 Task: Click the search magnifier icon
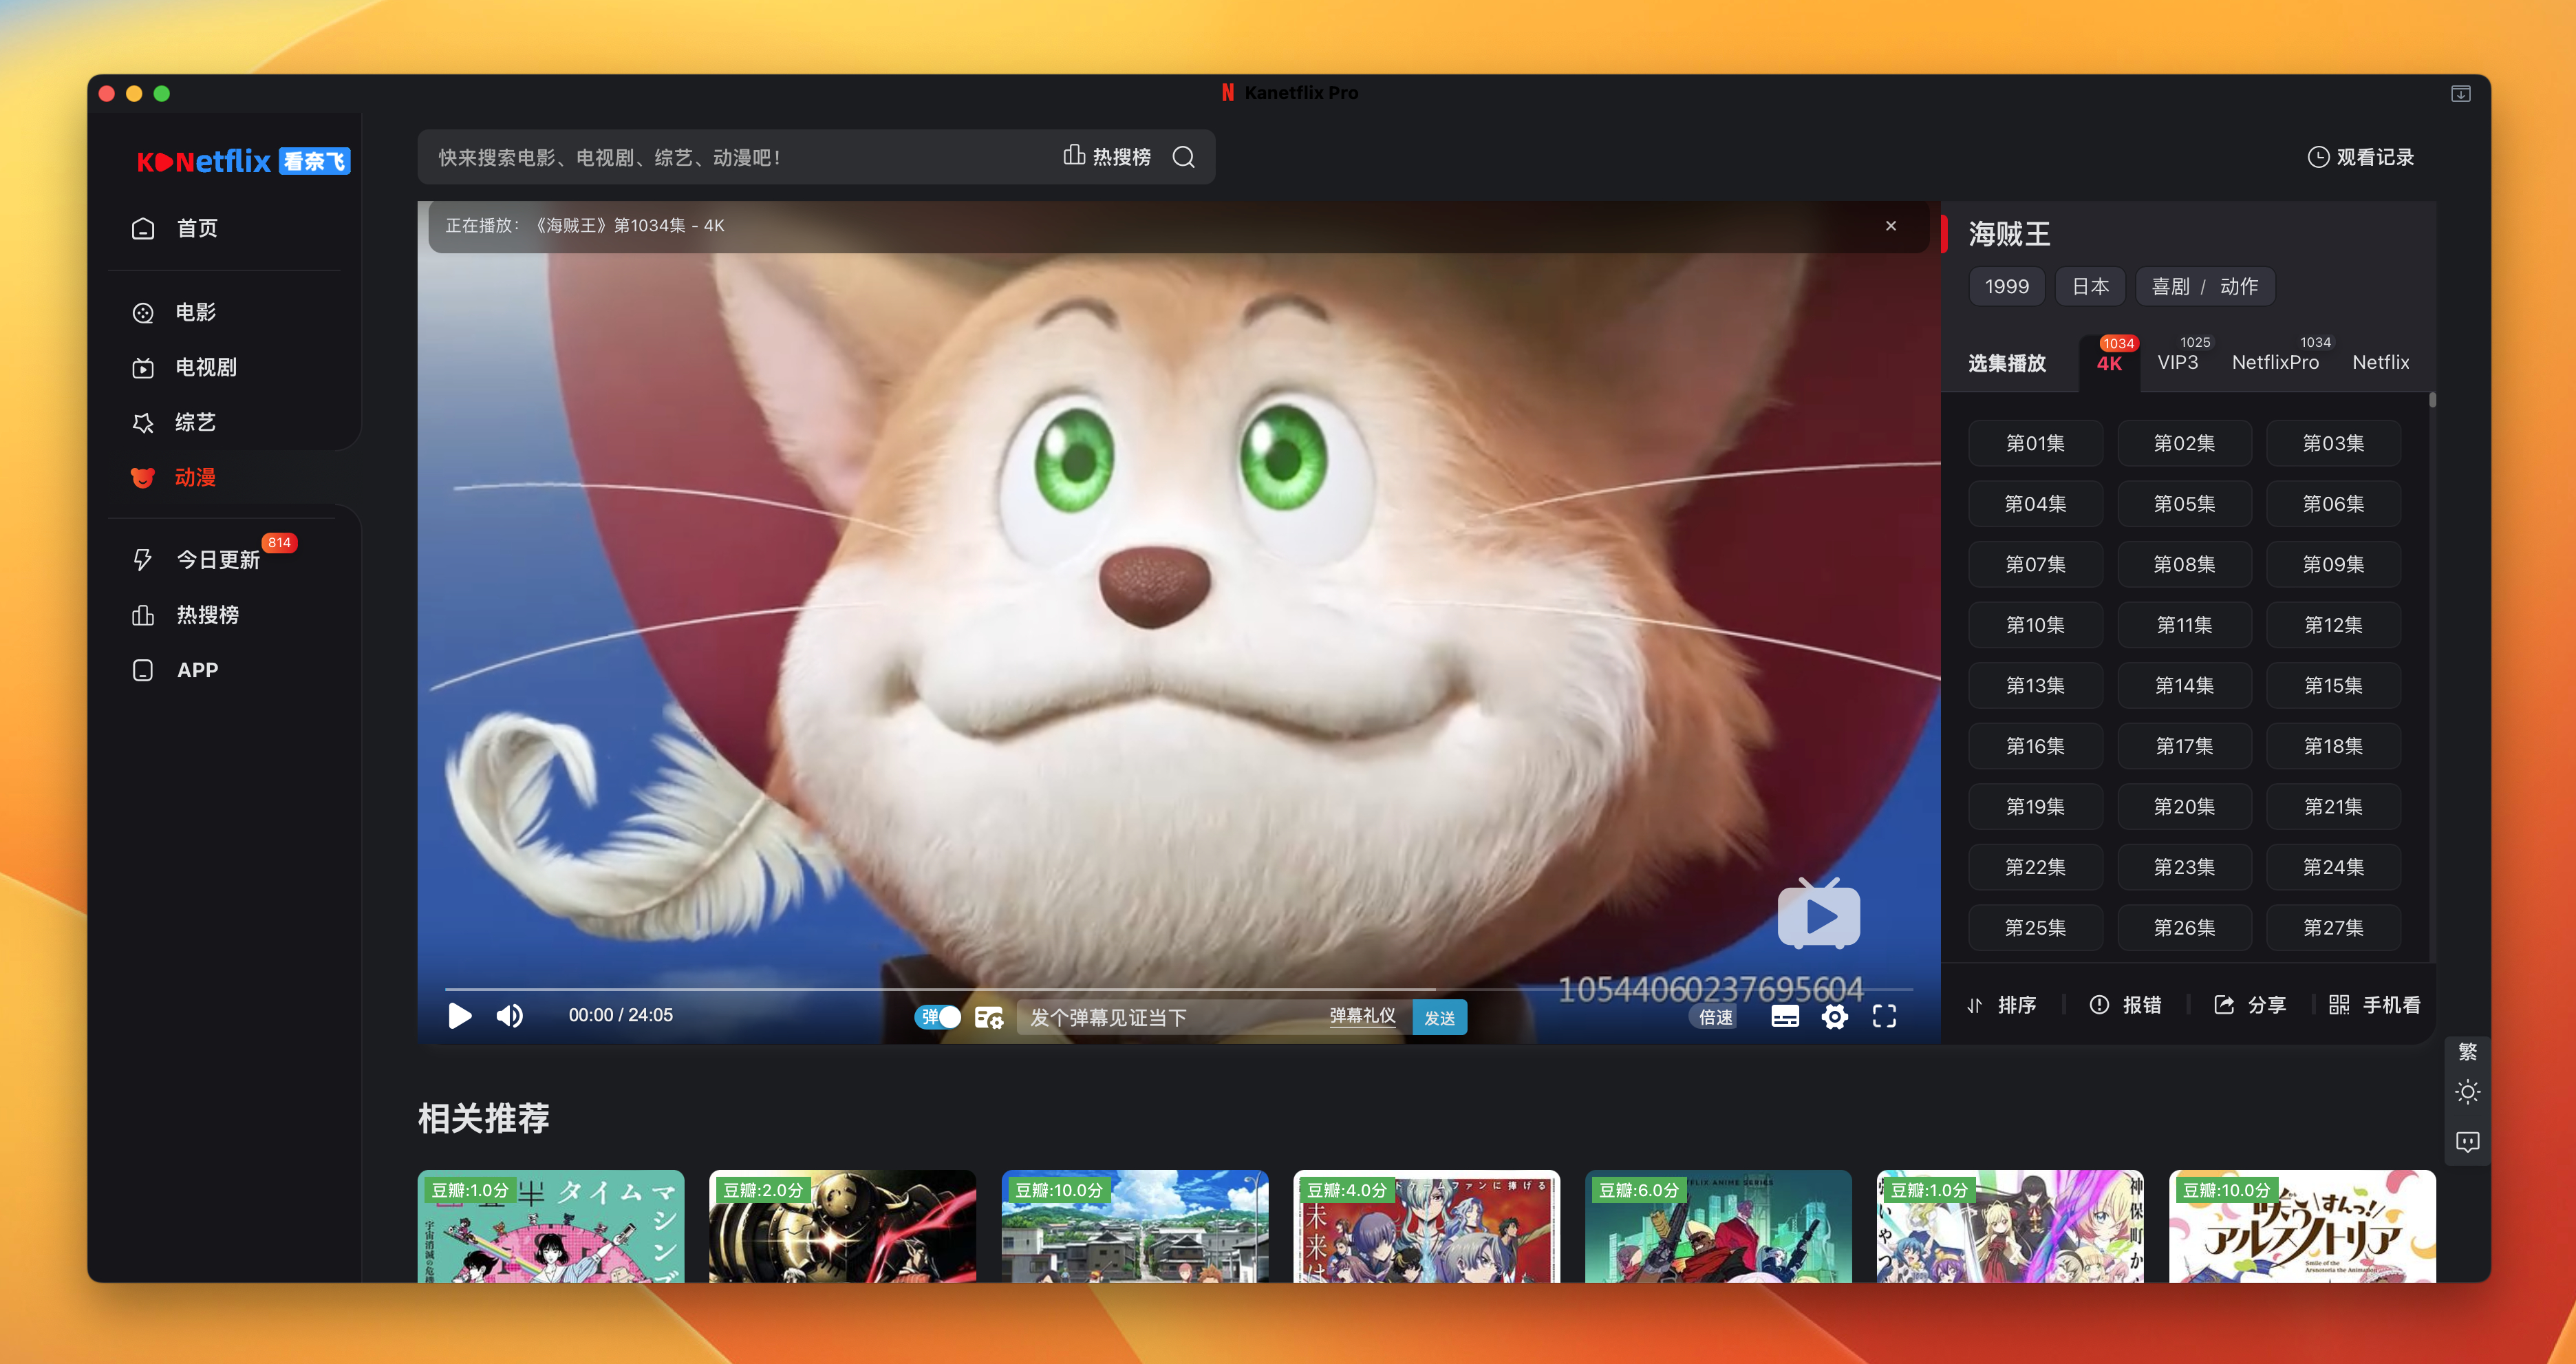coord(1183,157)
